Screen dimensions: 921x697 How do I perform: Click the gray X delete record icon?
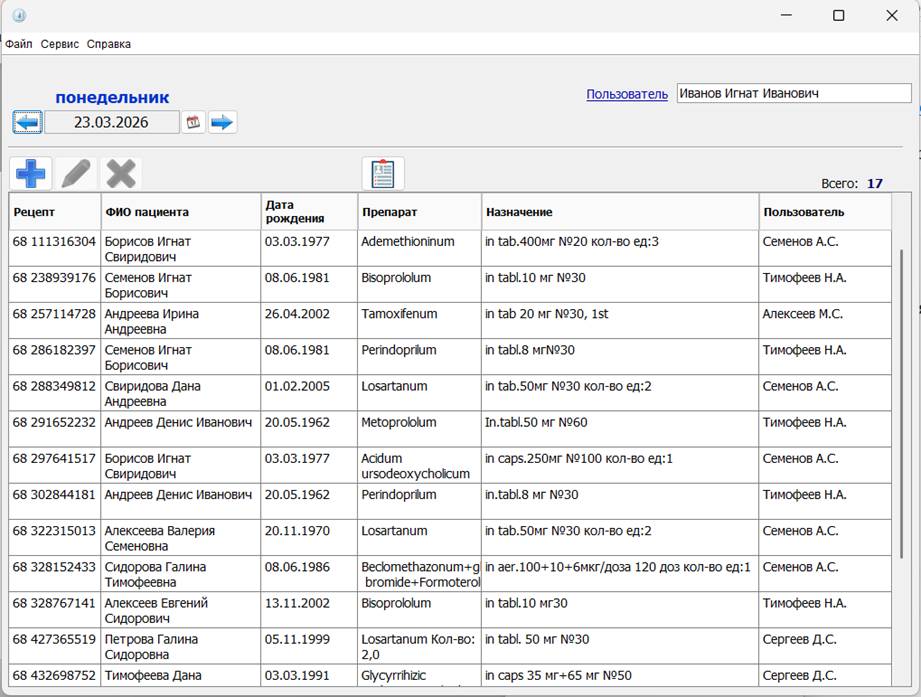(x=121, y=174)
